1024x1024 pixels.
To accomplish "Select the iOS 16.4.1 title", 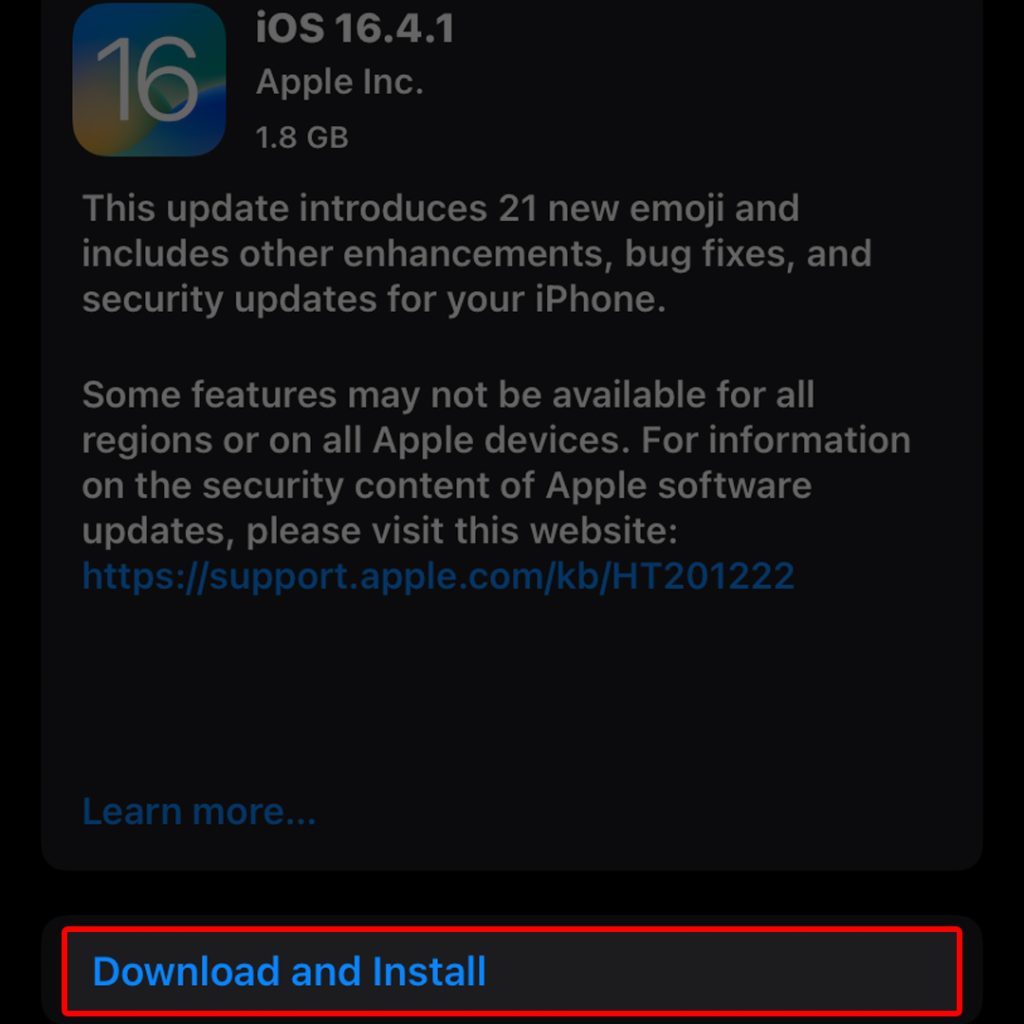I will (x=355, y=29).
